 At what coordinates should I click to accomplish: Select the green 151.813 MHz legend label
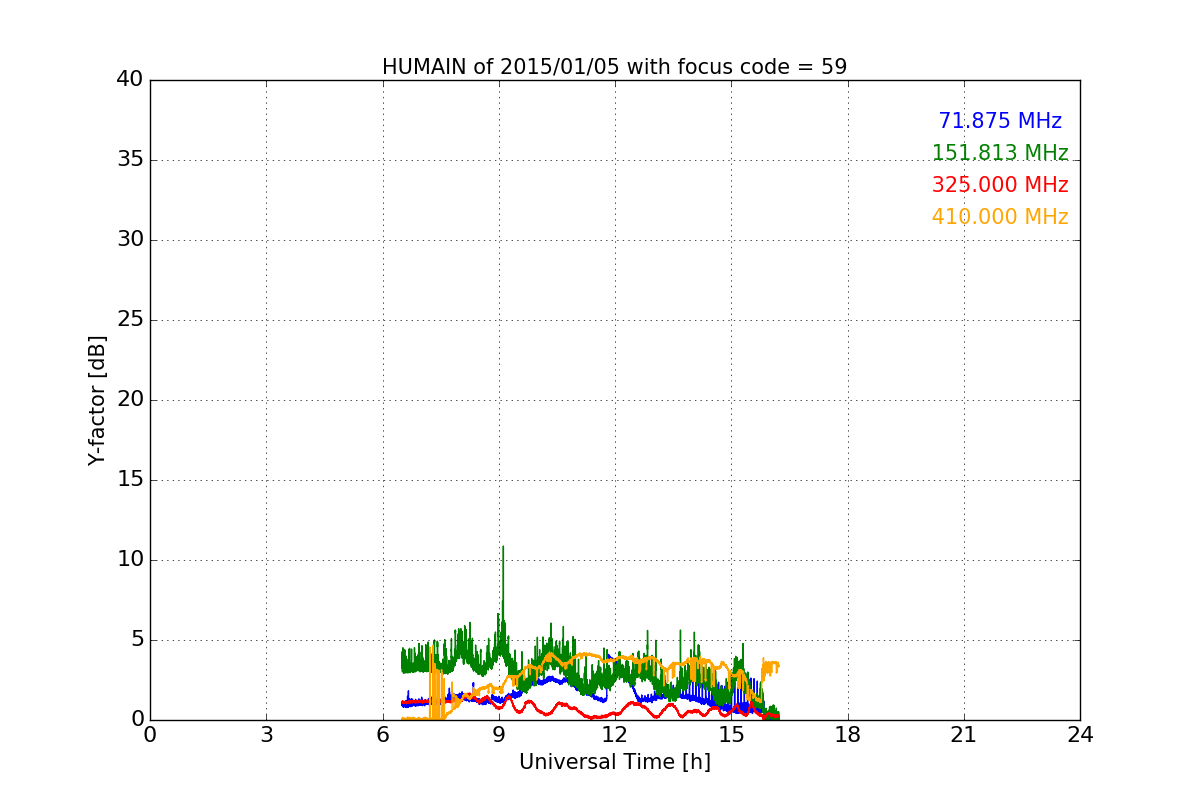click(1000, 153)
